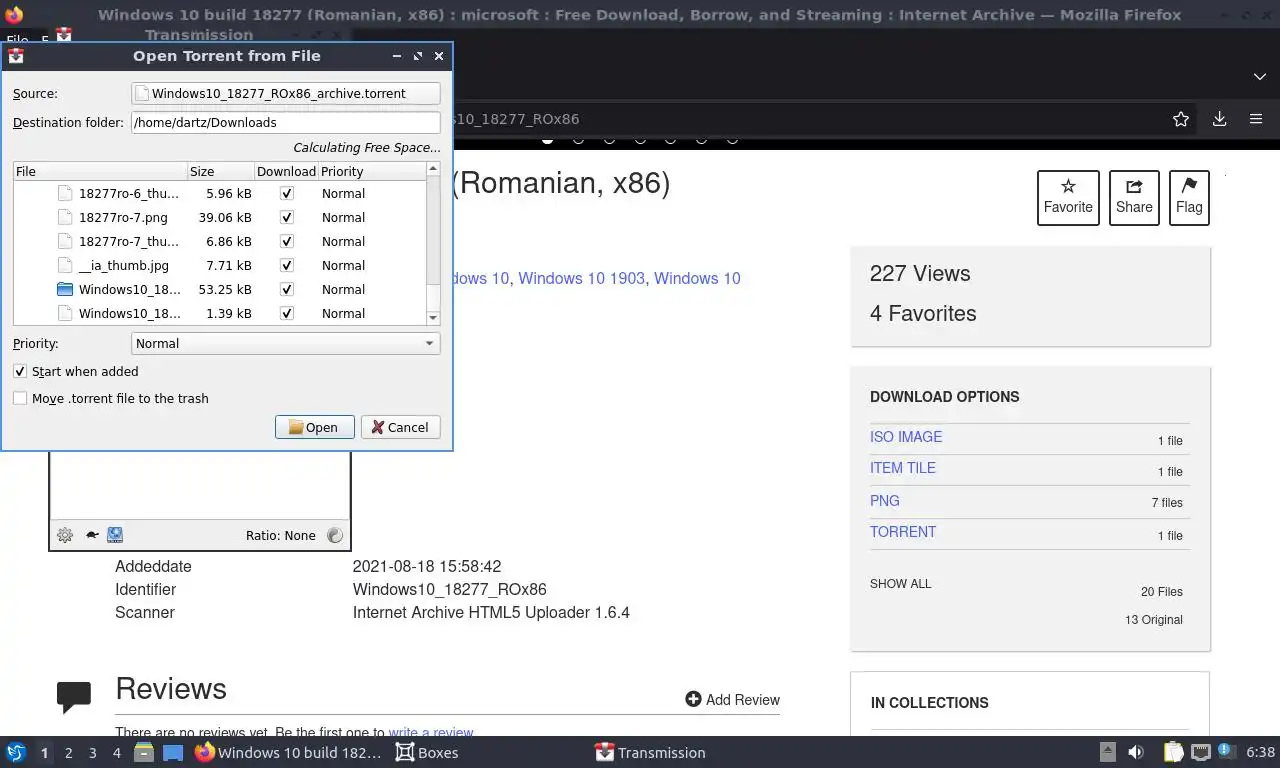The image size is (1280, 768).
Task: Uncheck download for the 53.25 kB Windows10_18 folder
Action: tap(287, 289)
